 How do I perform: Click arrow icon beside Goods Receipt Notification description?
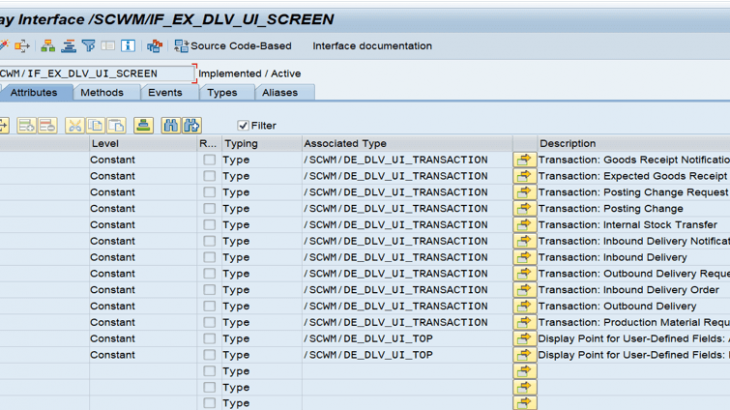(x=525, y=160)
